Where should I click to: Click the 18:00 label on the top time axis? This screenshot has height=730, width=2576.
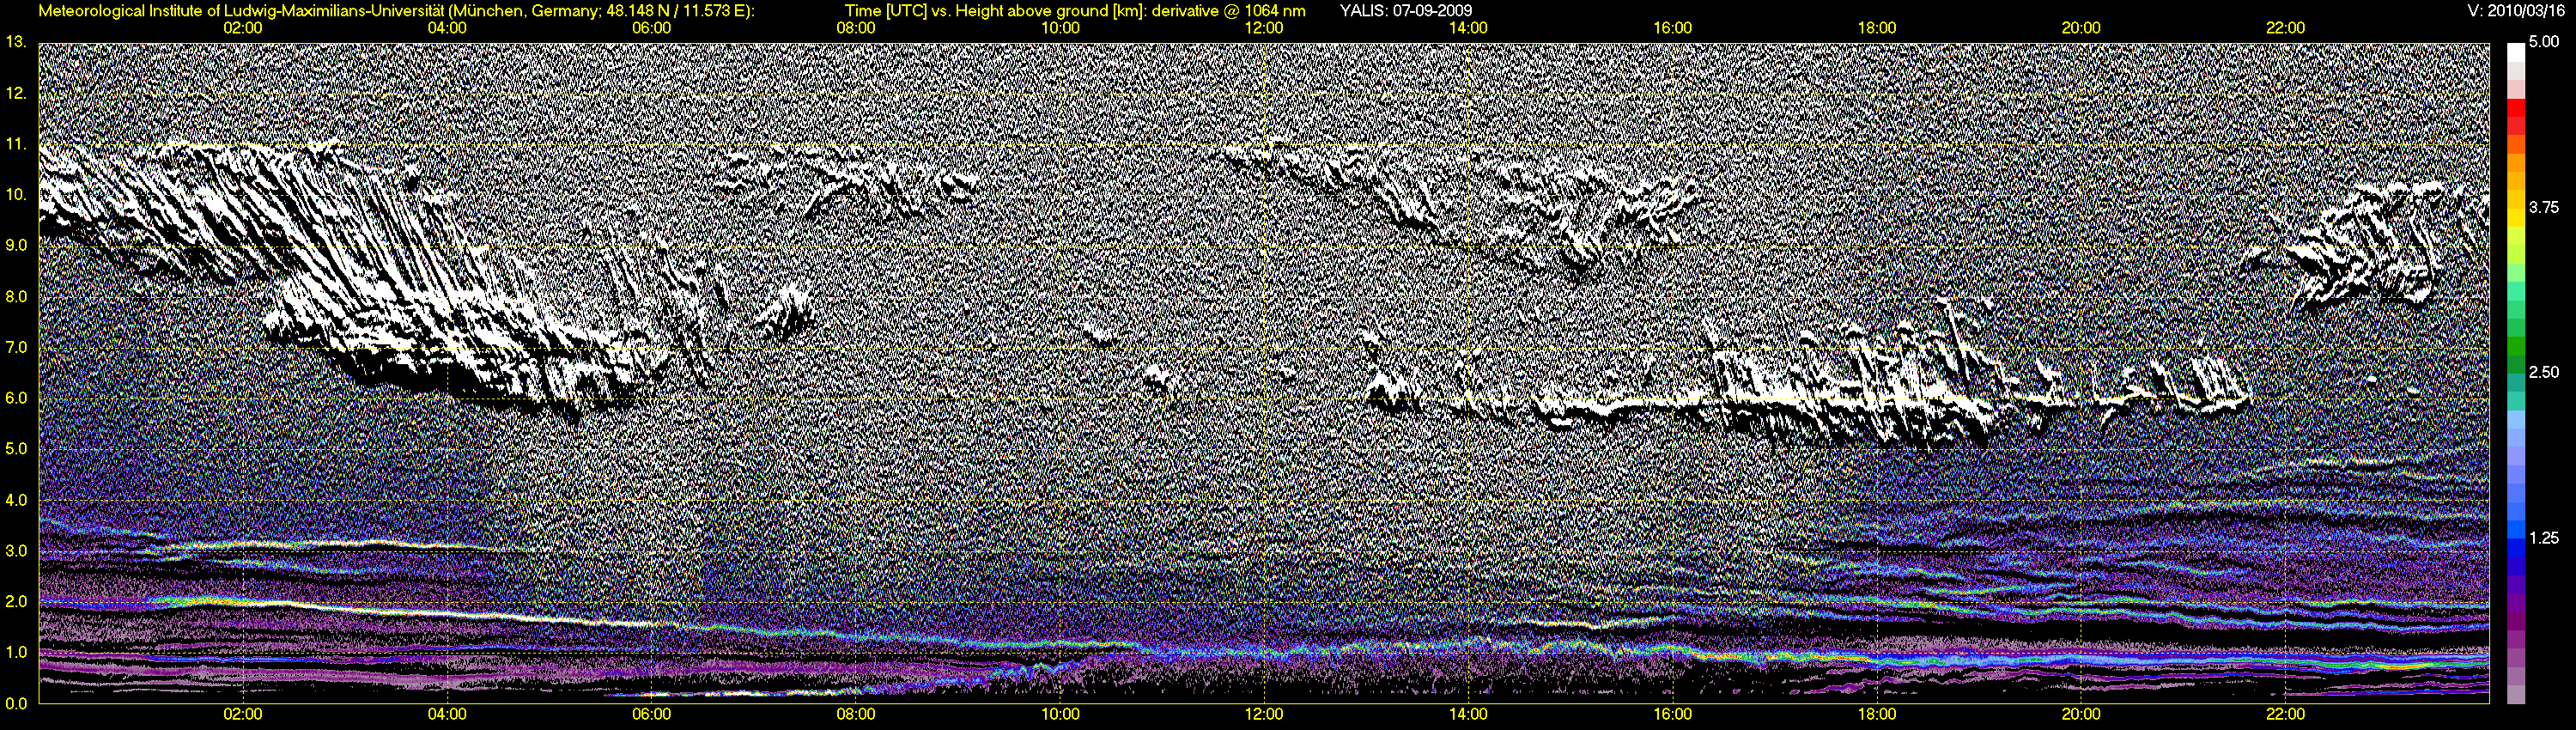click(1877, 28)
